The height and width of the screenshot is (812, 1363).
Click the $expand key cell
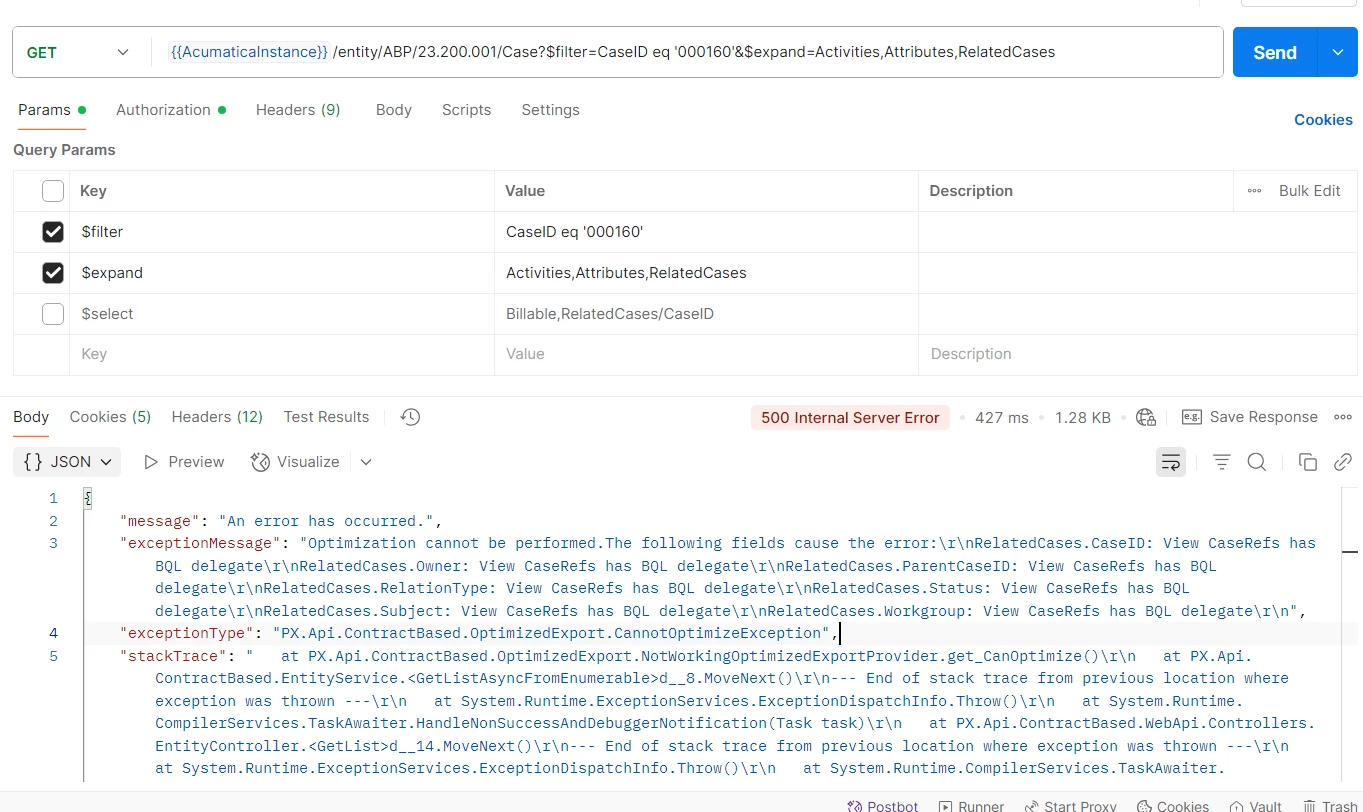(x=282, y=273)
